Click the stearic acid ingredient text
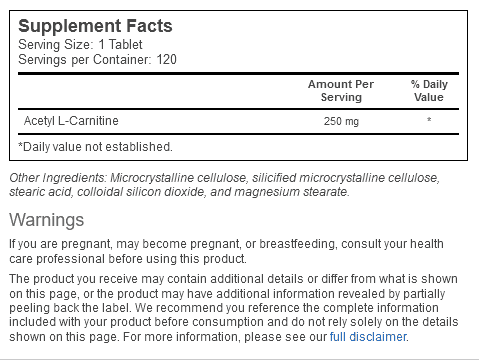The height and width of the screenshot is (360, 479). (40, 192)
